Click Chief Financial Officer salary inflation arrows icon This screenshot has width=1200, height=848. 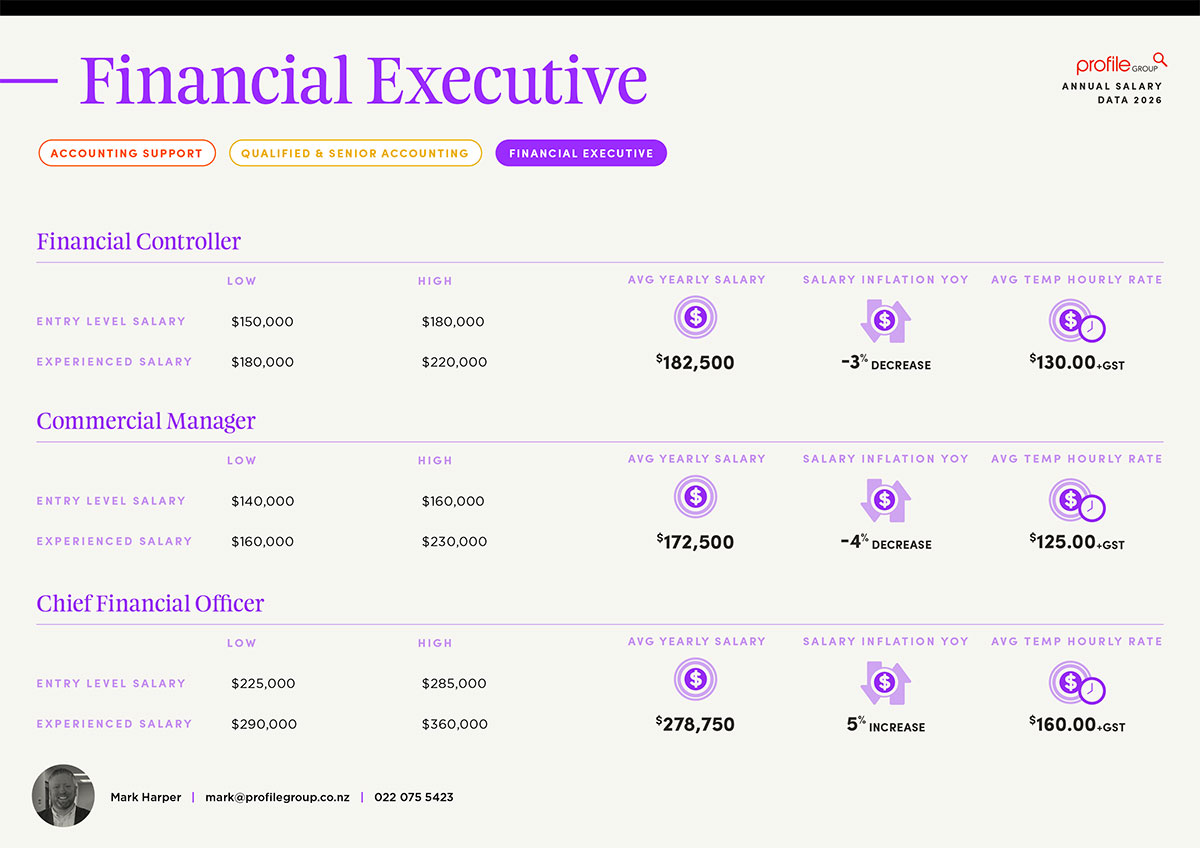[x=885, y=682]
